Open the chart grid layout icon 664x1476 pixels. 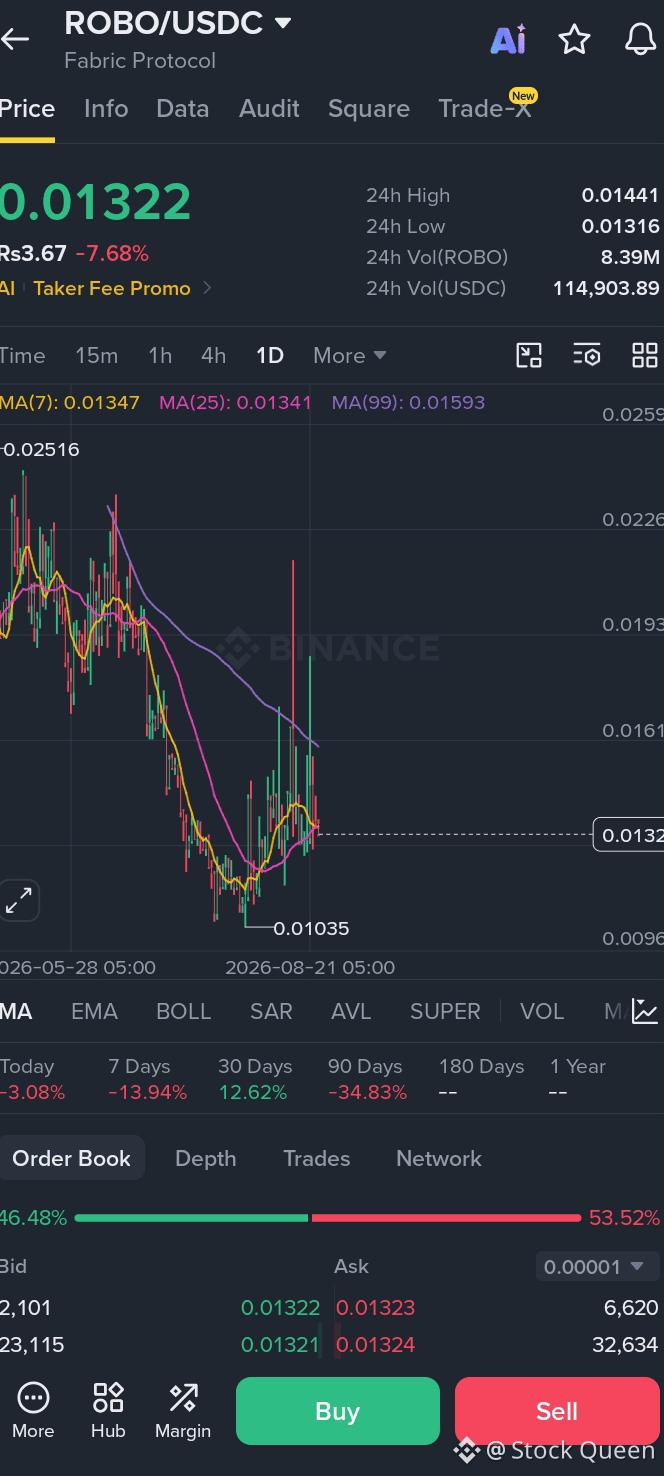(x=645, y=355)
